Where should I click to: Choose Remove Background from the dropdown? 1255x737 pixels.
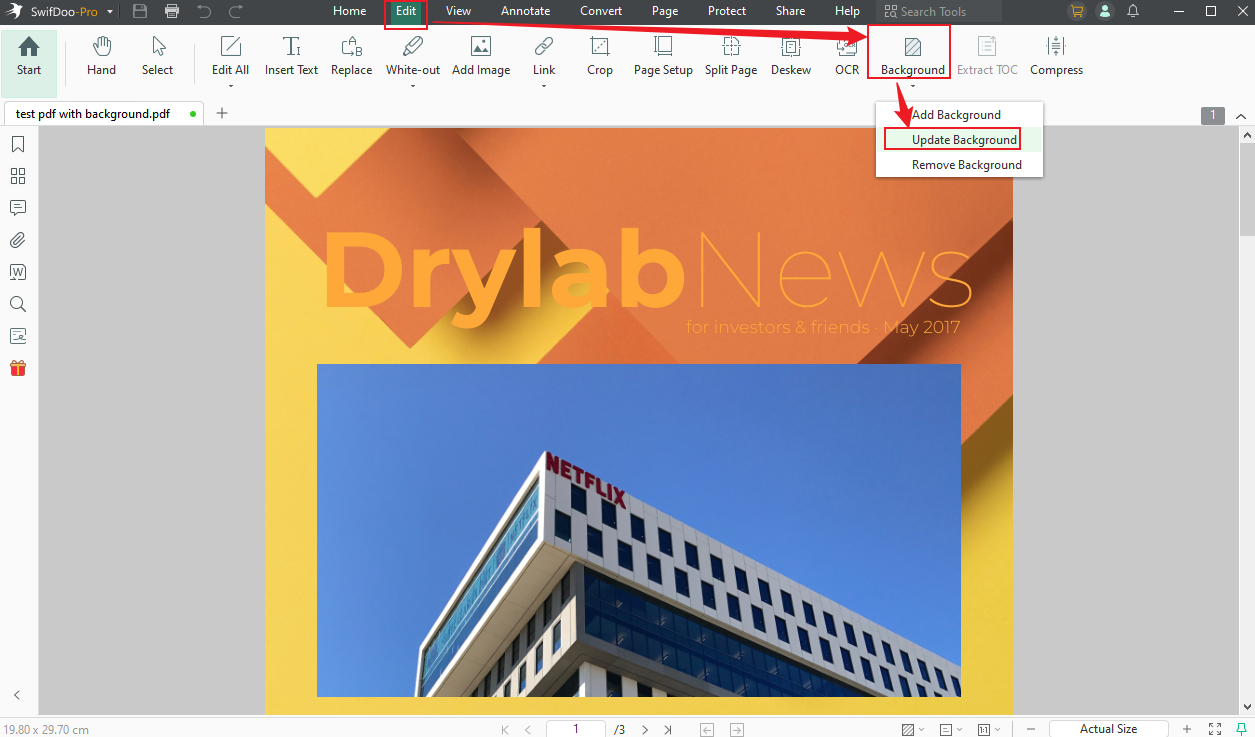pos(959,165)
